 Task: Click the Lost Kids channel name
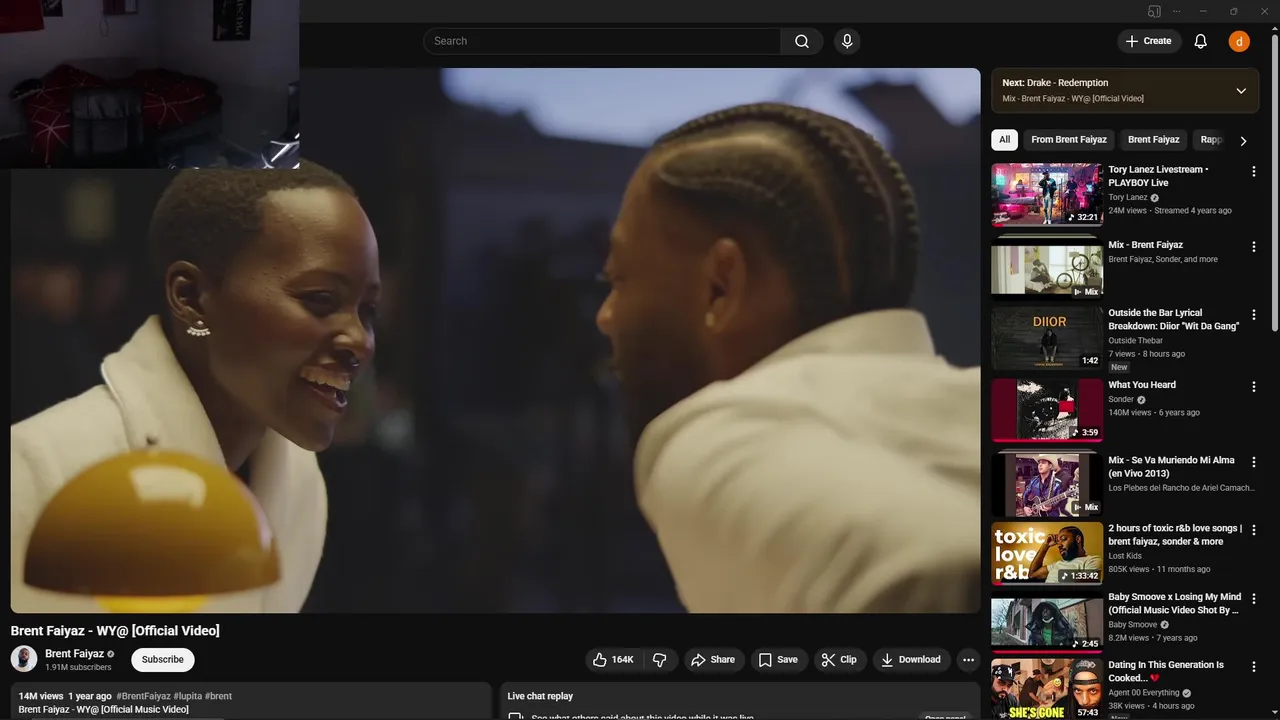click(1125, 556)
